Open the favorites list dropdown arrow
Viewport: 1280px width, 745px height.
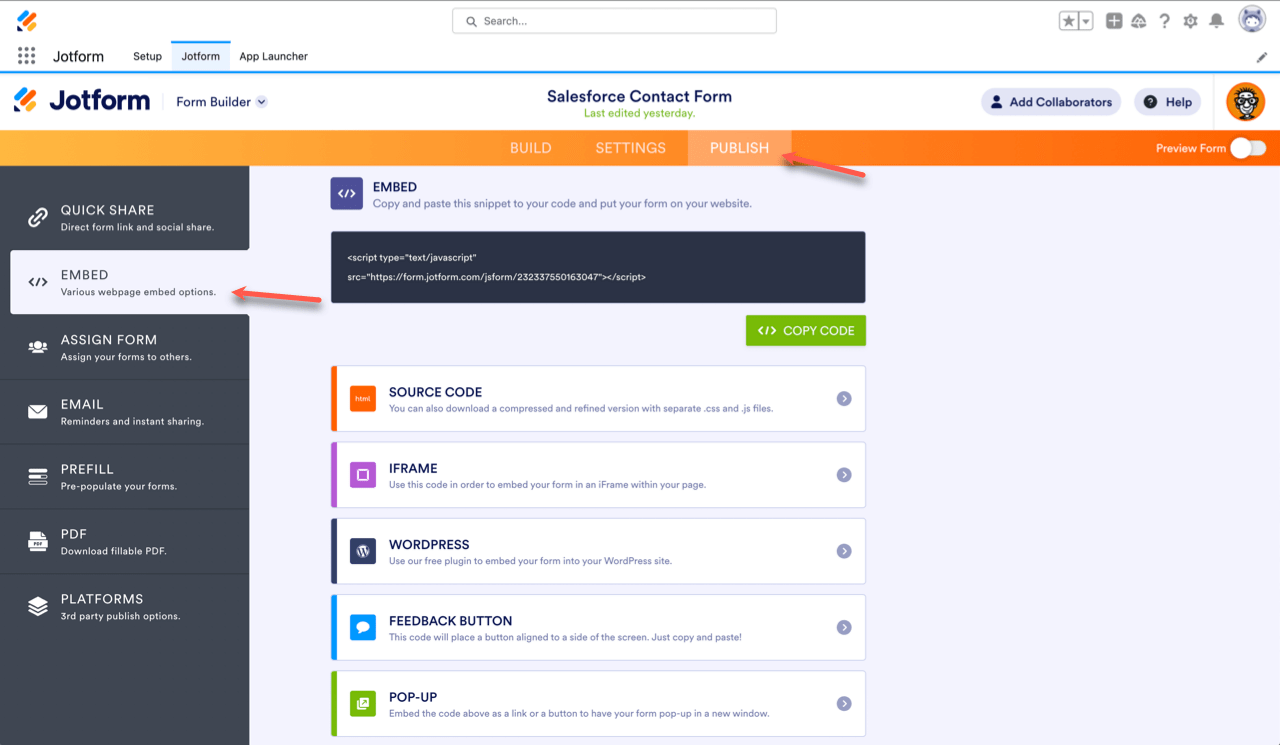pyautogui.click(x=1086, y=21)
